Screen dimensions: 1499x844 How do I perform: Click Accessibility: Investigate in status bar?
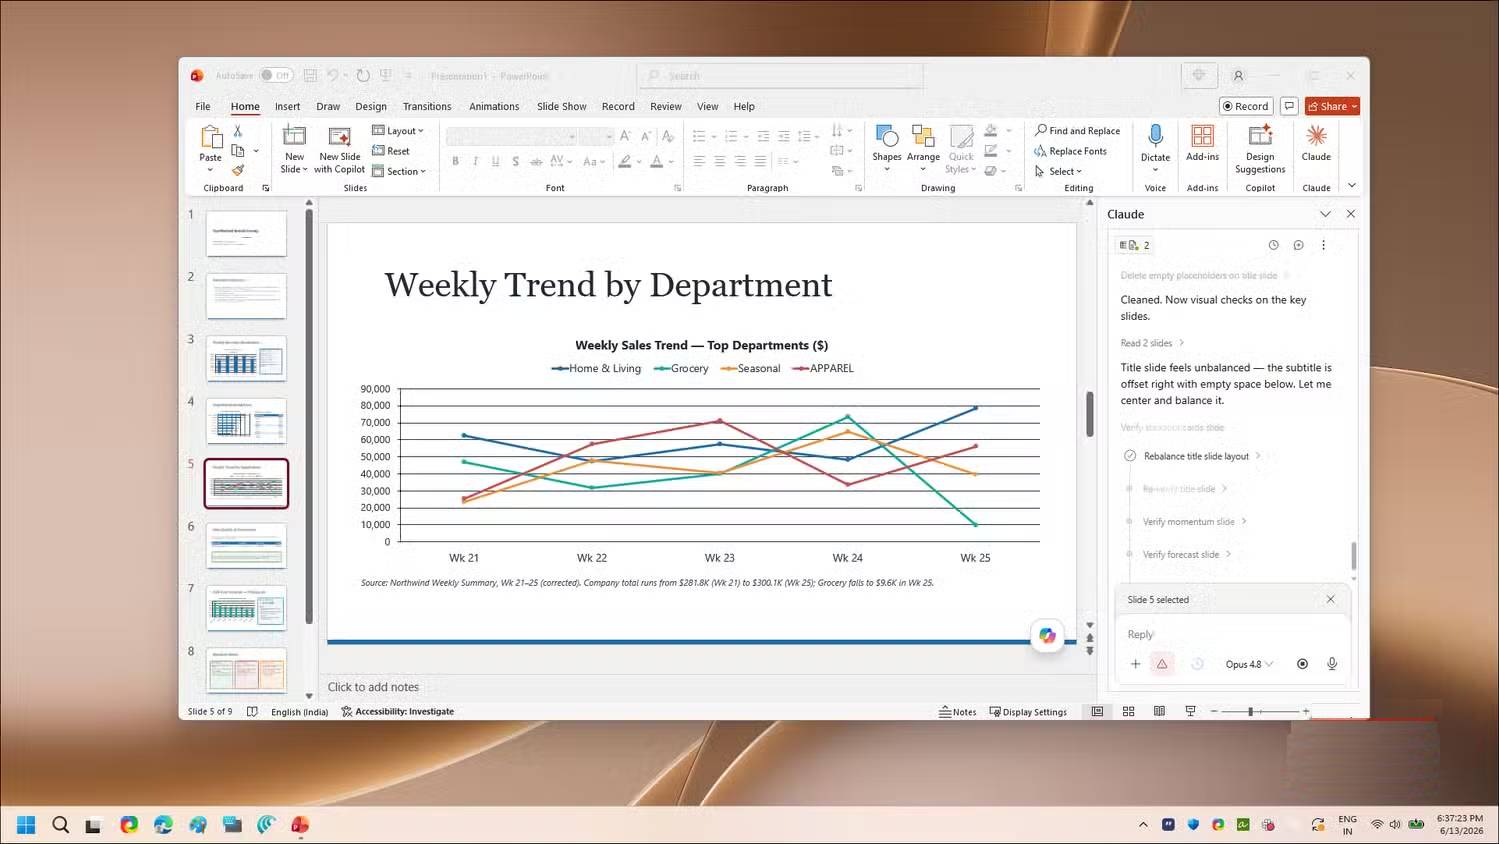click(397, 712)
